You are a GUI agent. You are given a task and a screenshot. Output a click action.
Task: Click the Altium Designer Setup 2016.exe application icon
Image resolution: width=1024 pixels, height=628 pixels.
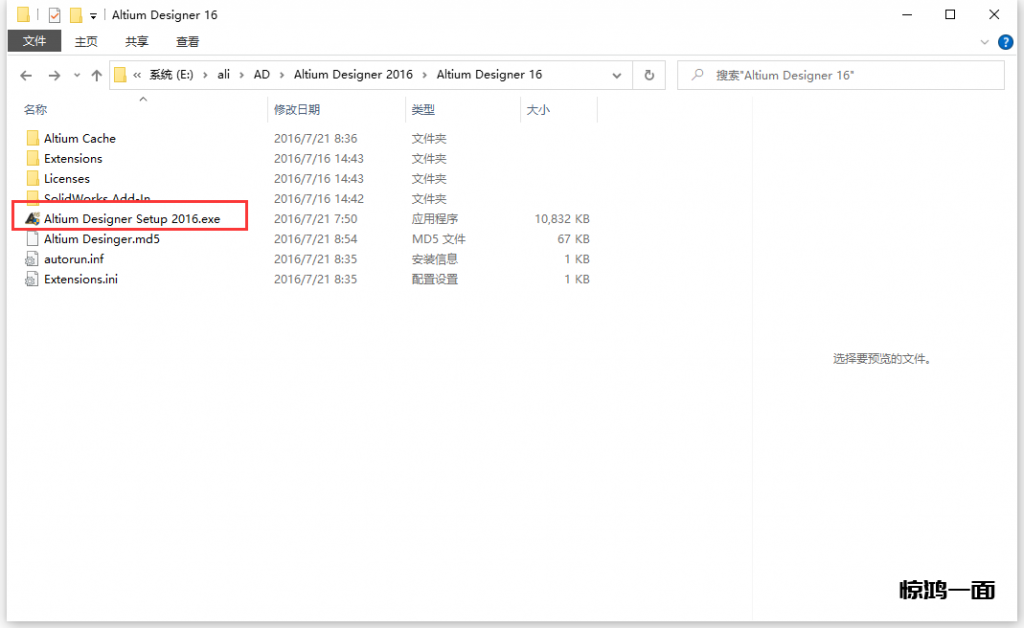click(x=33, y=219)
